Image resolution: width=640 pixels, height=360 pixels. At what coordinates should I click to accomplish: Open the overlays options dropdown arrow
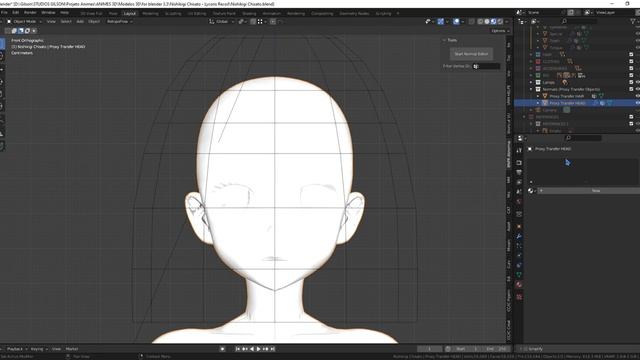[x=462, y=21]
